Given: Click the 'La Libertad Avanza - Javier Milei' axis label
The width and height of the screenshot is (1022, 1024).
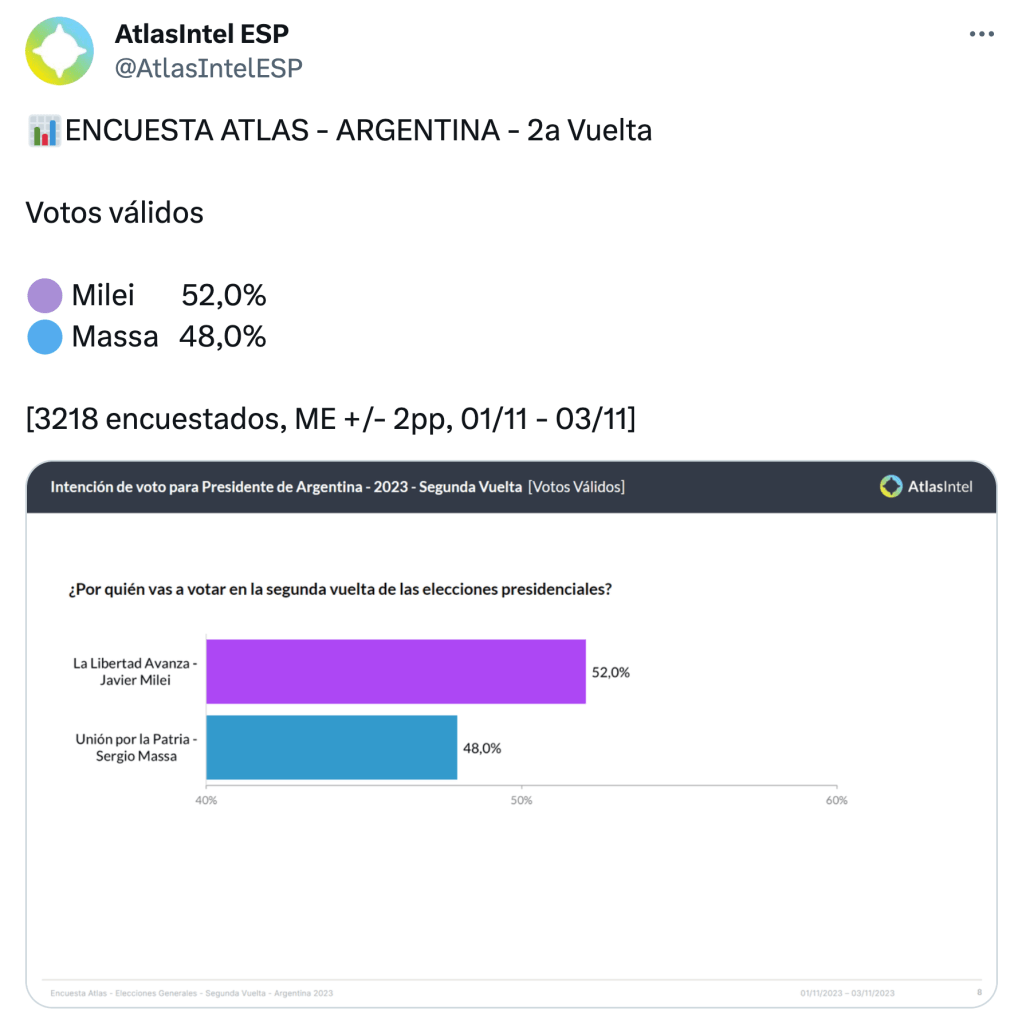Looking at the screenshot, I should 135,672.
